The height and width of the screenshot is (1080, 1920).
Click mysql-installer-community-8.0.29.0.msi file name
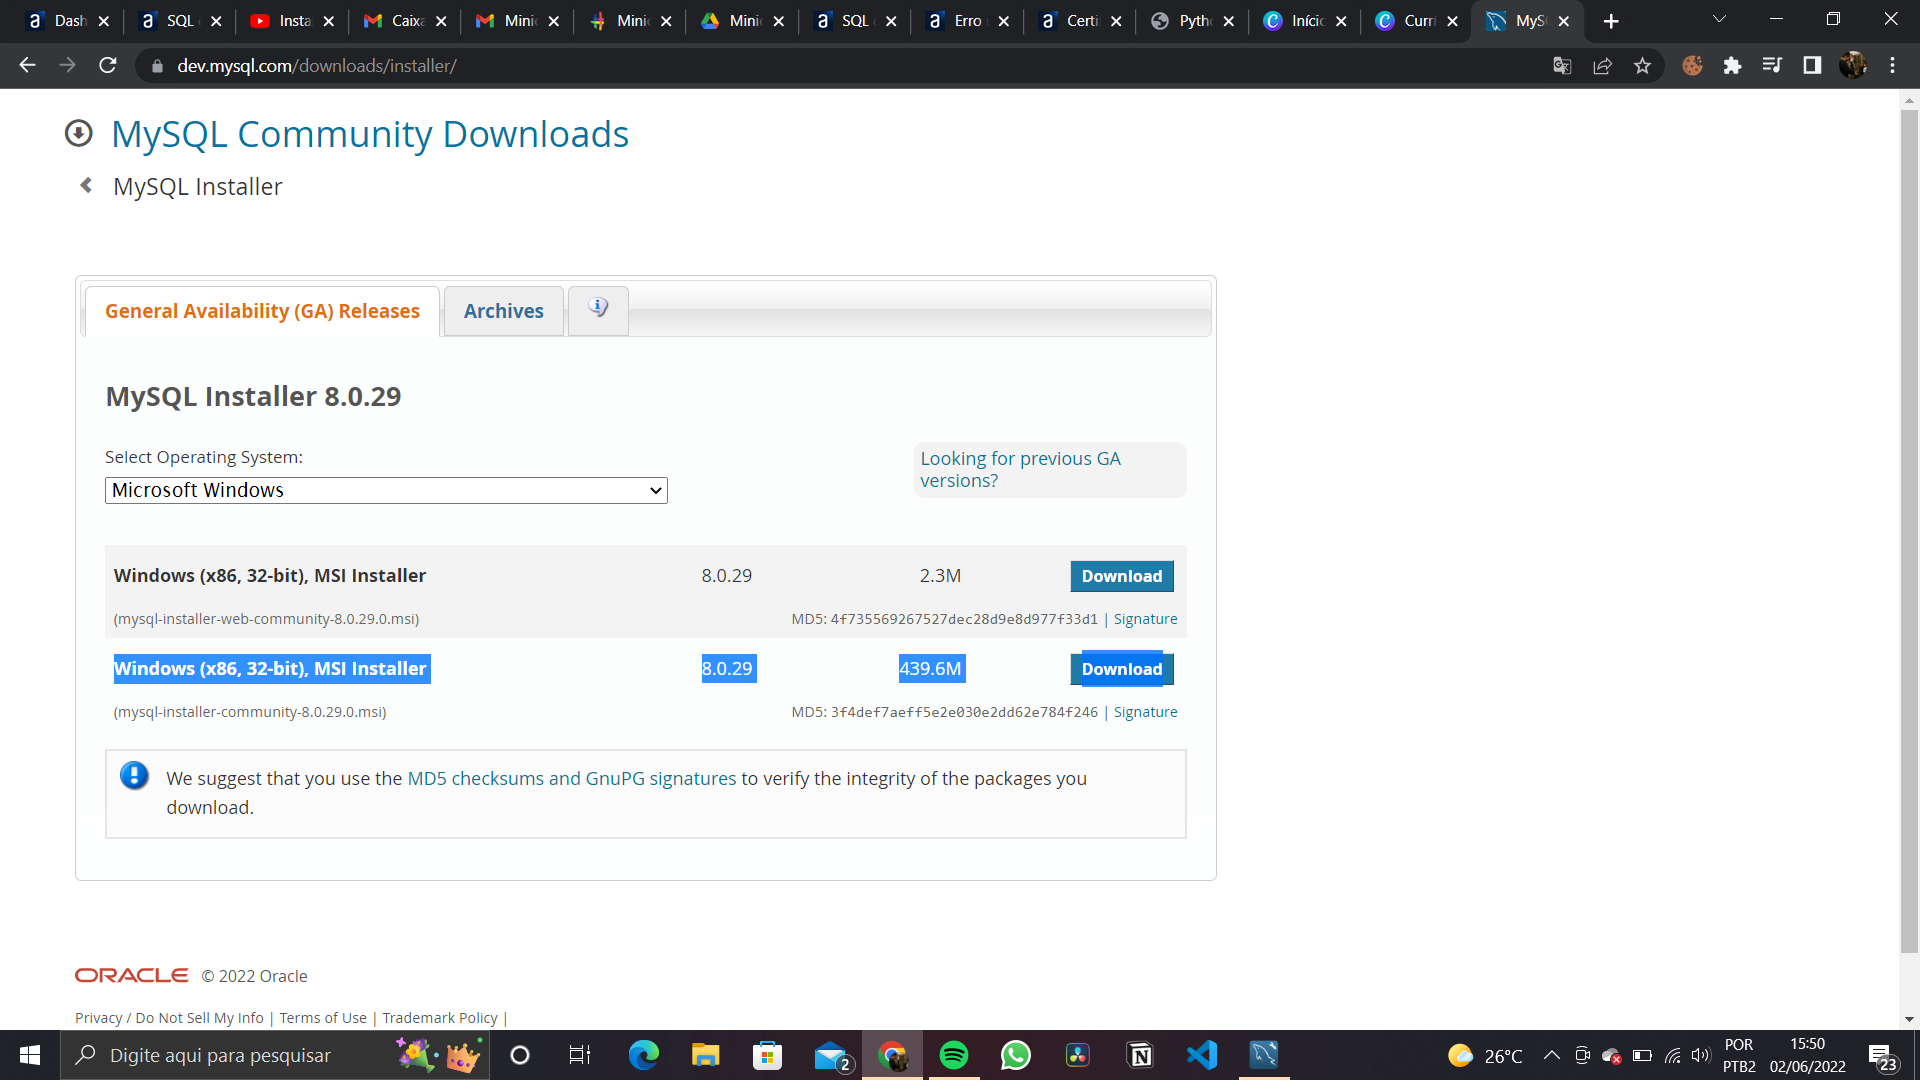[250, 712]
